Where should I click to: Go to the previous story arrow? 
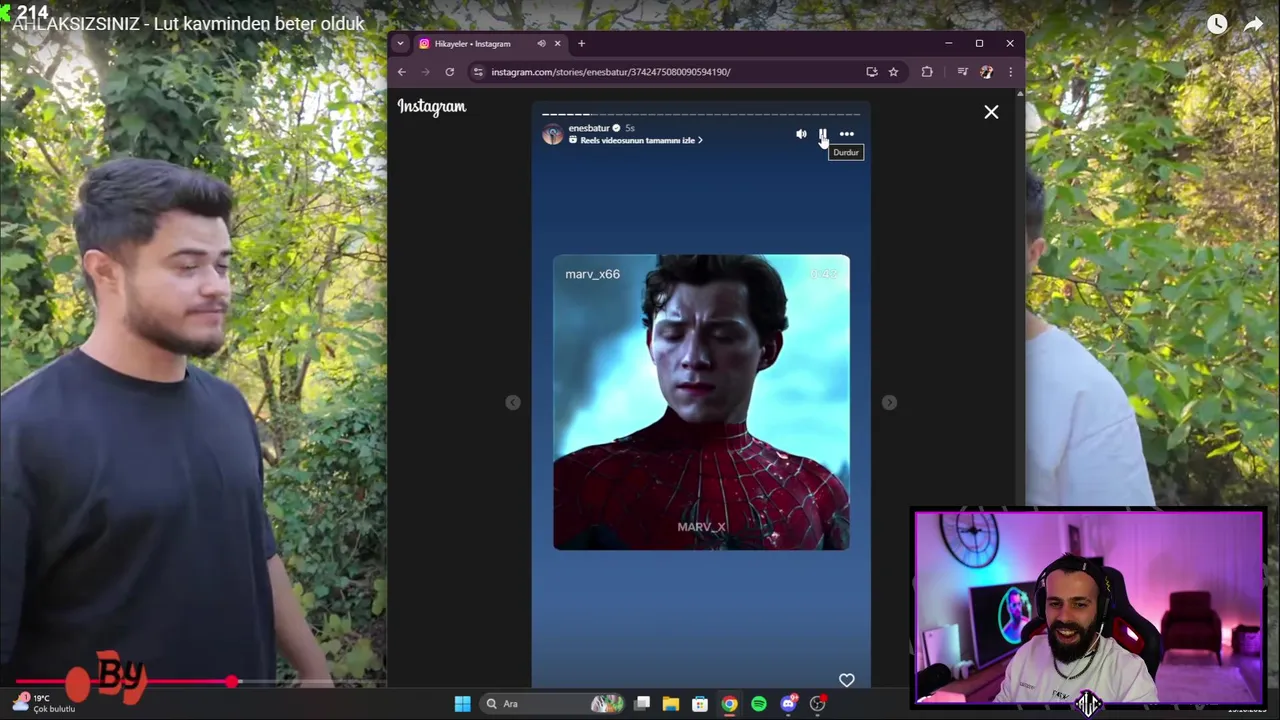point(513,402)
